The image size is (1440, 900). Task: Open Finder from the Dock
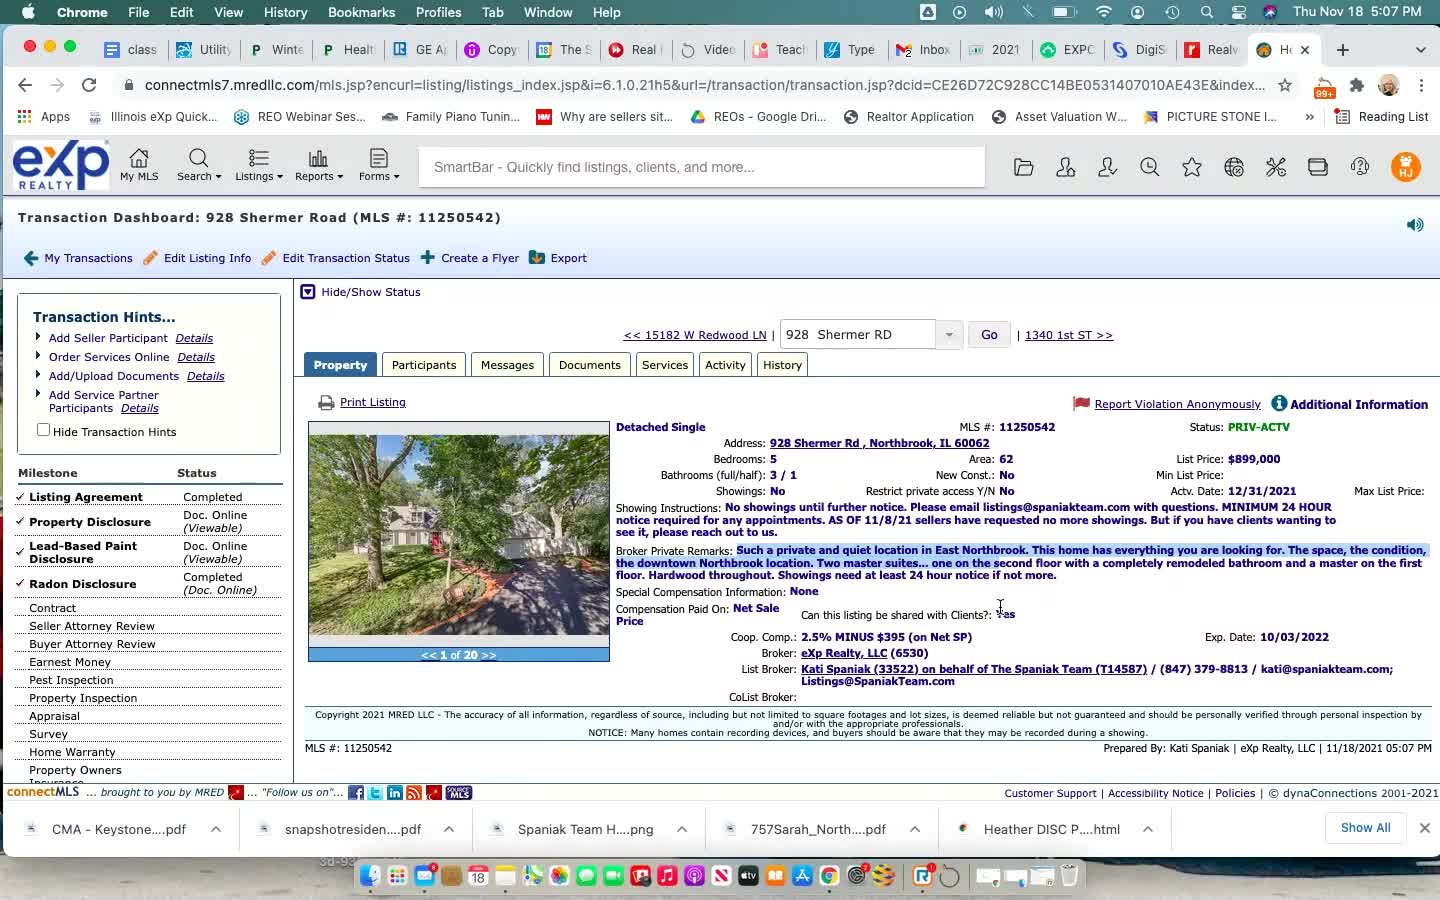click(x=369, y=876)
